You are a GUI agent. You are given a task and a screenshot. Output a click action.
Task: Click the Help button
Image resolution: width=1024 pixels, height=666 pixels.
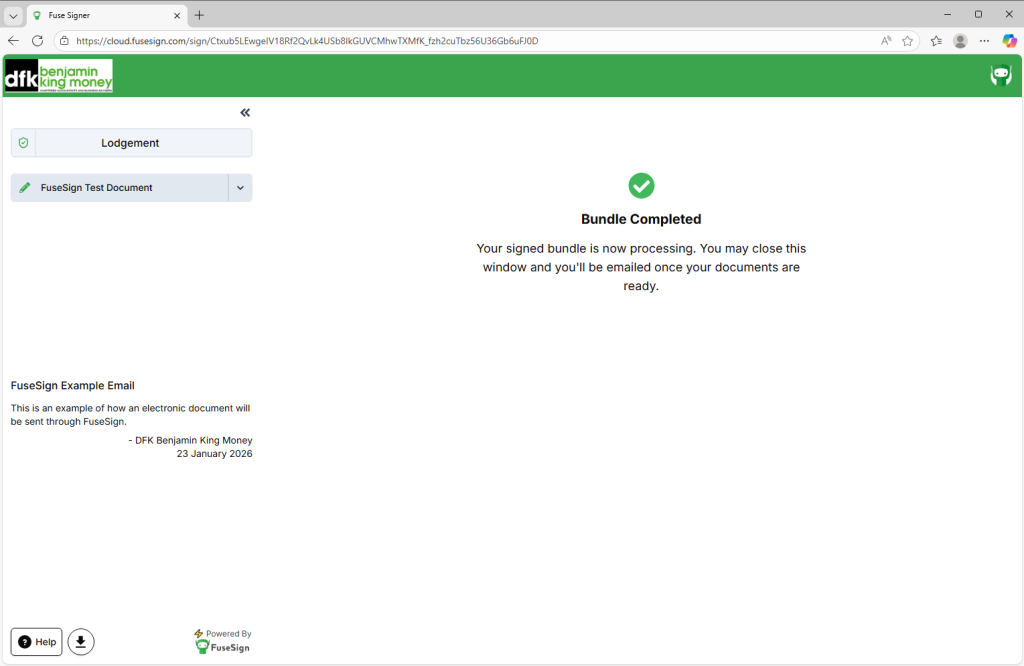pos(37,642)
